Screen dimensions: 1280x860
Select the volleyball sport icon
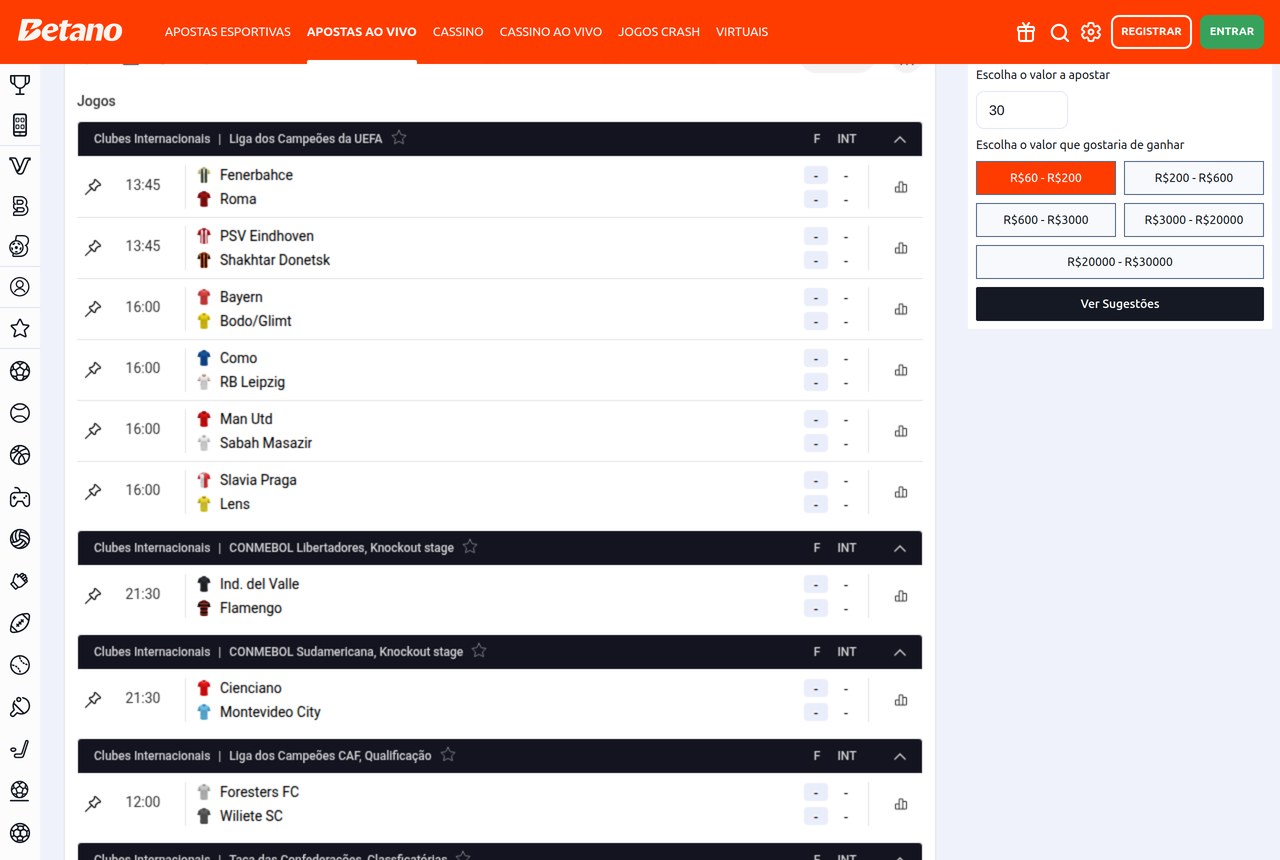pyautogui.click(x=20, y=539)
